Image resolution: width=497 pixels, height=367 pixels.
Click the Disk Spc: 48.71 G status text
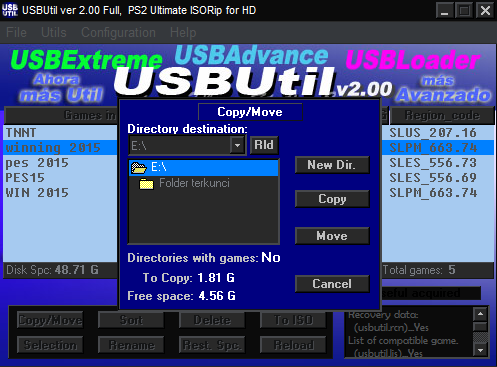point(52,269)
